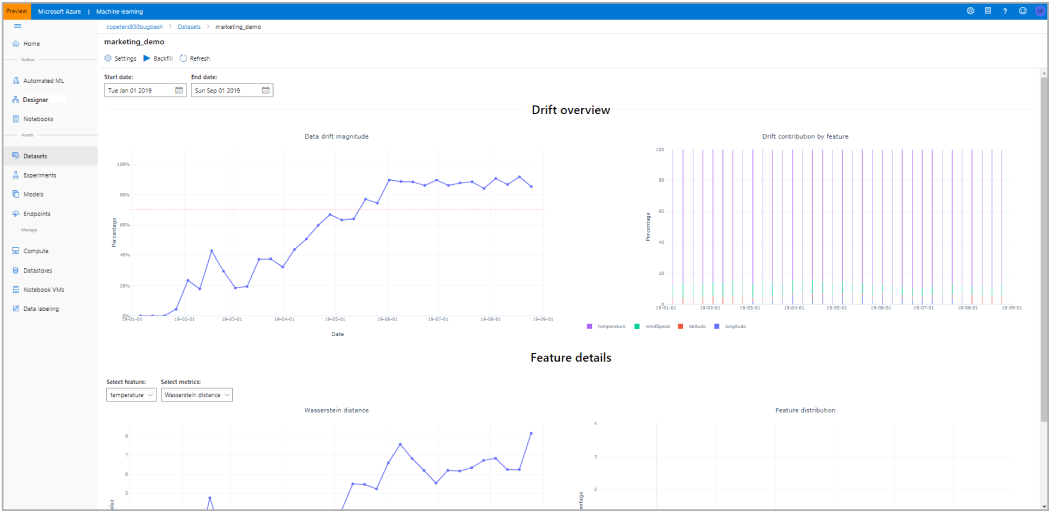1049x511 pixels.
Task: Open the notifications panel icon in top bar
Action: point(987,11)
